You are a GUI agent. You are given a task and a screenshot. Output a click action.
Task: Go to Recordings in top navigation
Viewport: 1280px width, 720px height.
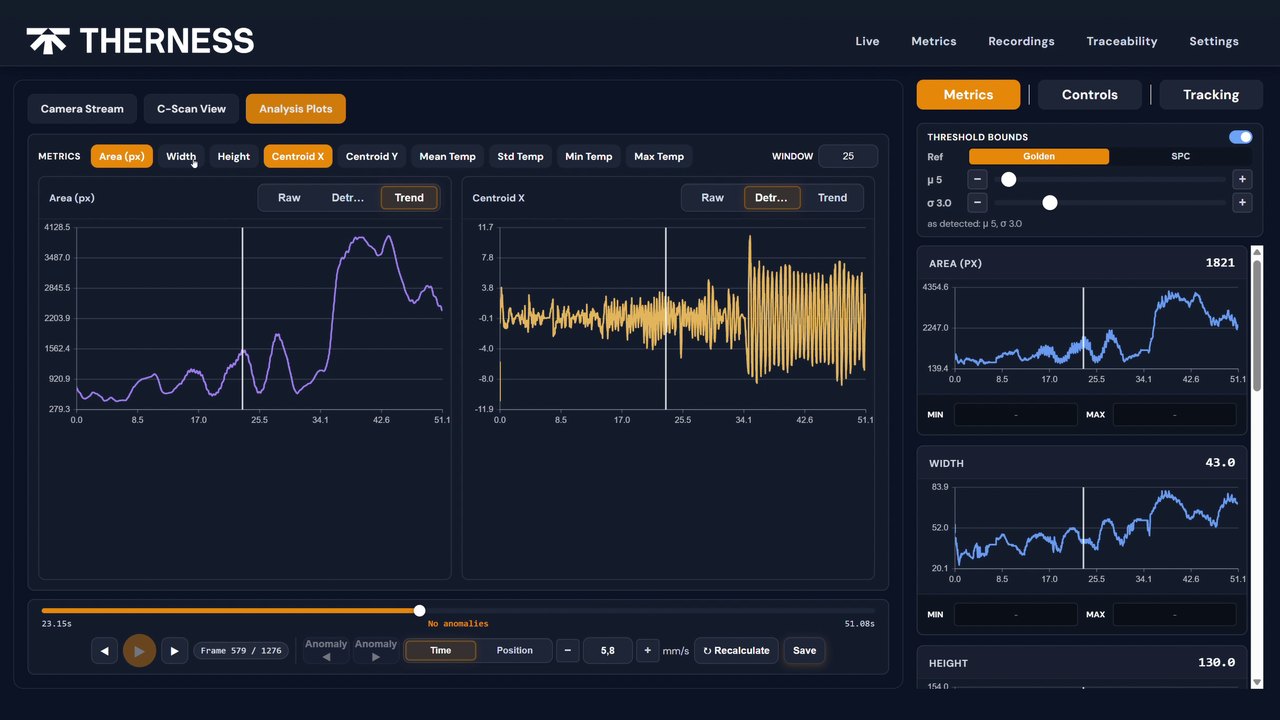1021,41
